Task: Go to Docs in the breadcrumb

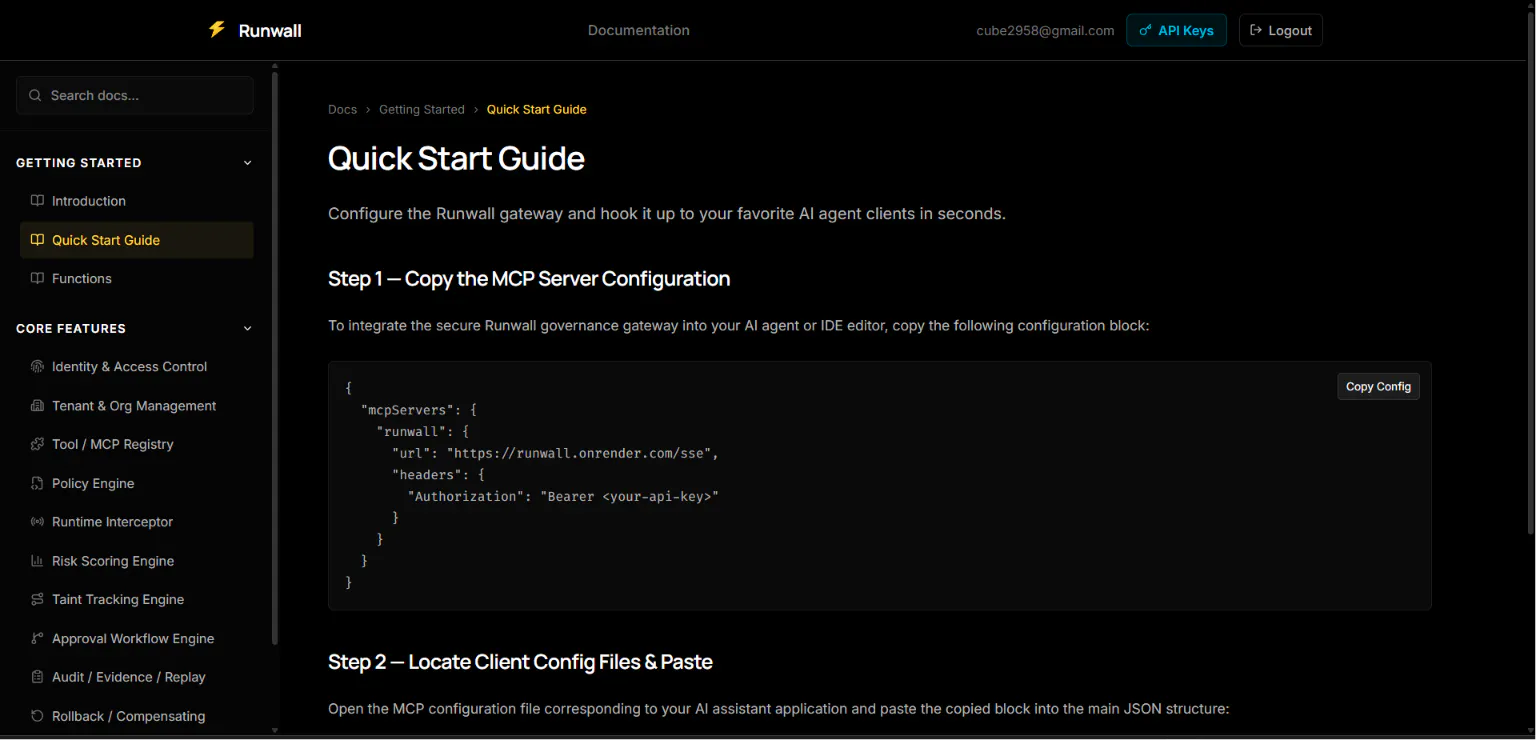Action: [x=342, y=110]
